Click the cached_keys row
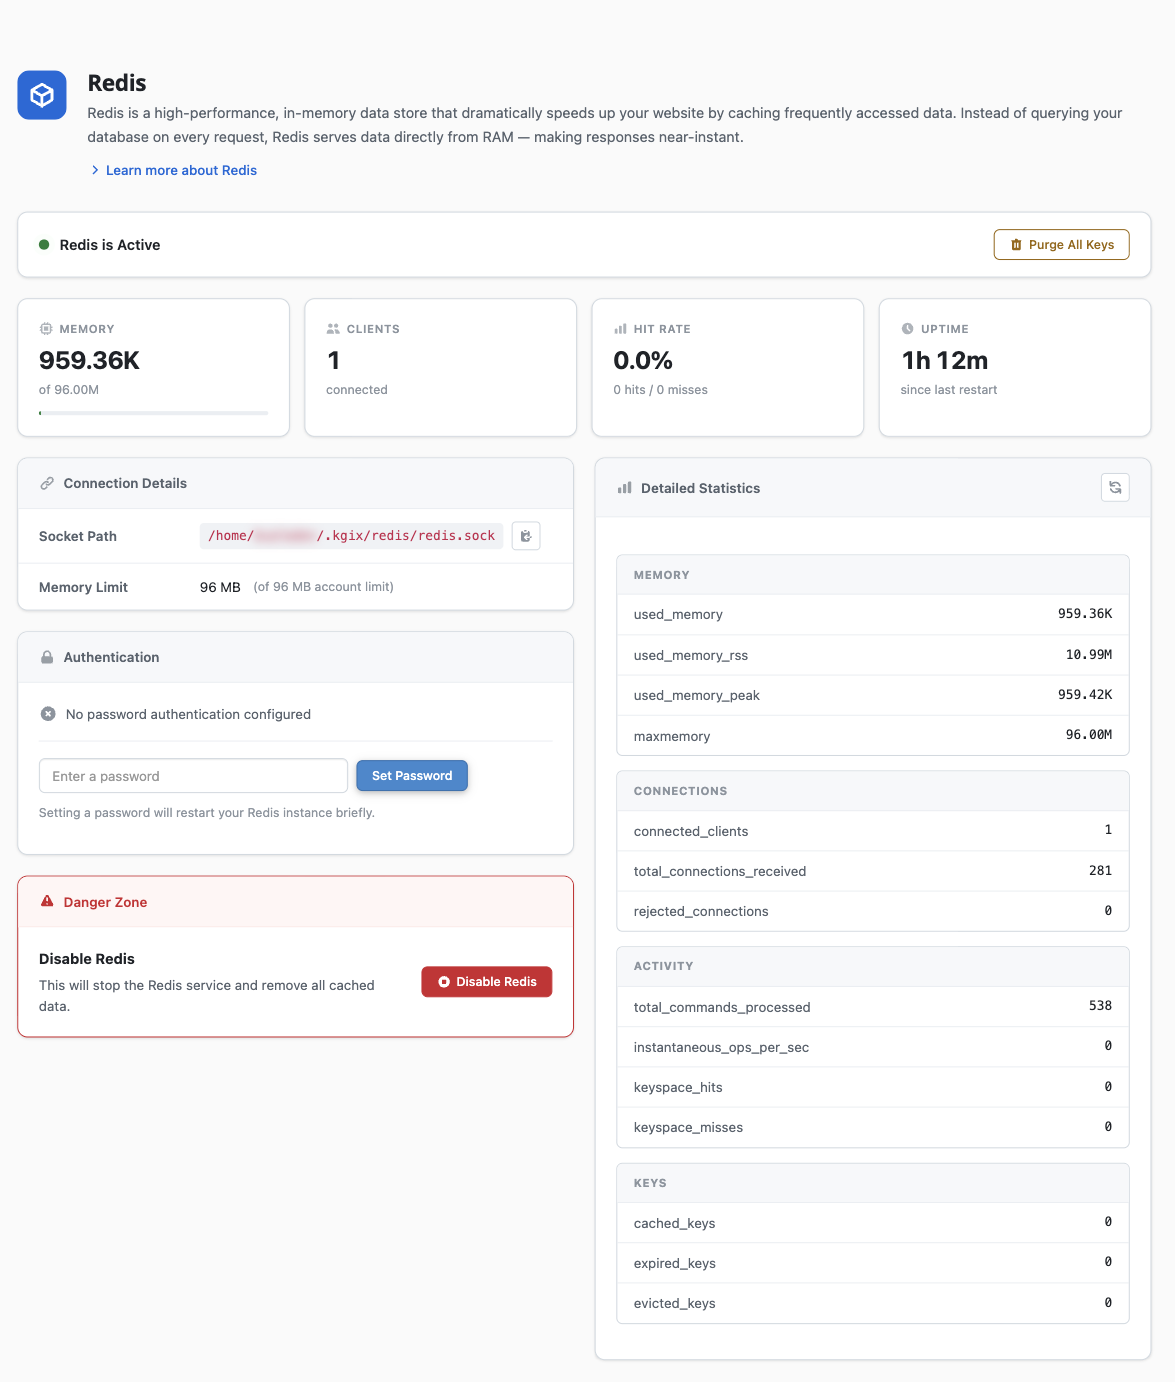 873,1223
